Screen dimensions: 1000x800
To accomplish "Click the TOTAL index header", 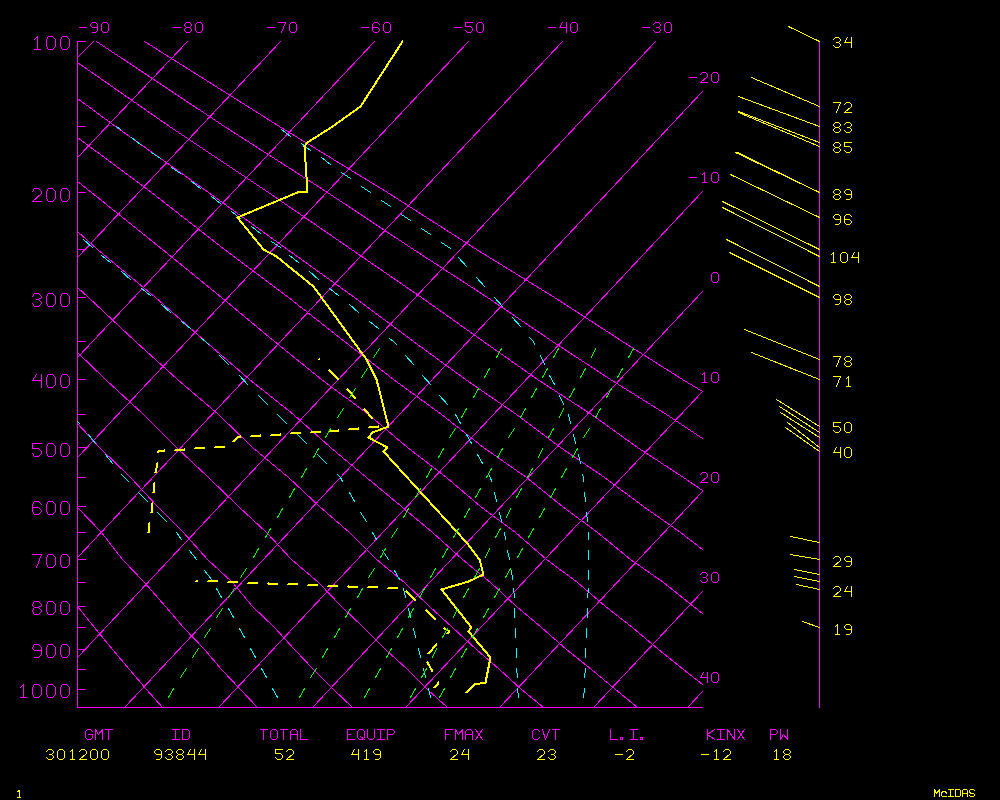I will 284,735.
